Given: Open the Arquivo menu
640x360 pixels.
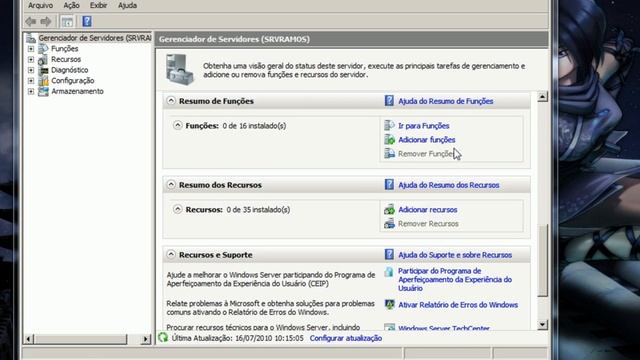Looking at the screenshot, I should (x=40, y=6).
